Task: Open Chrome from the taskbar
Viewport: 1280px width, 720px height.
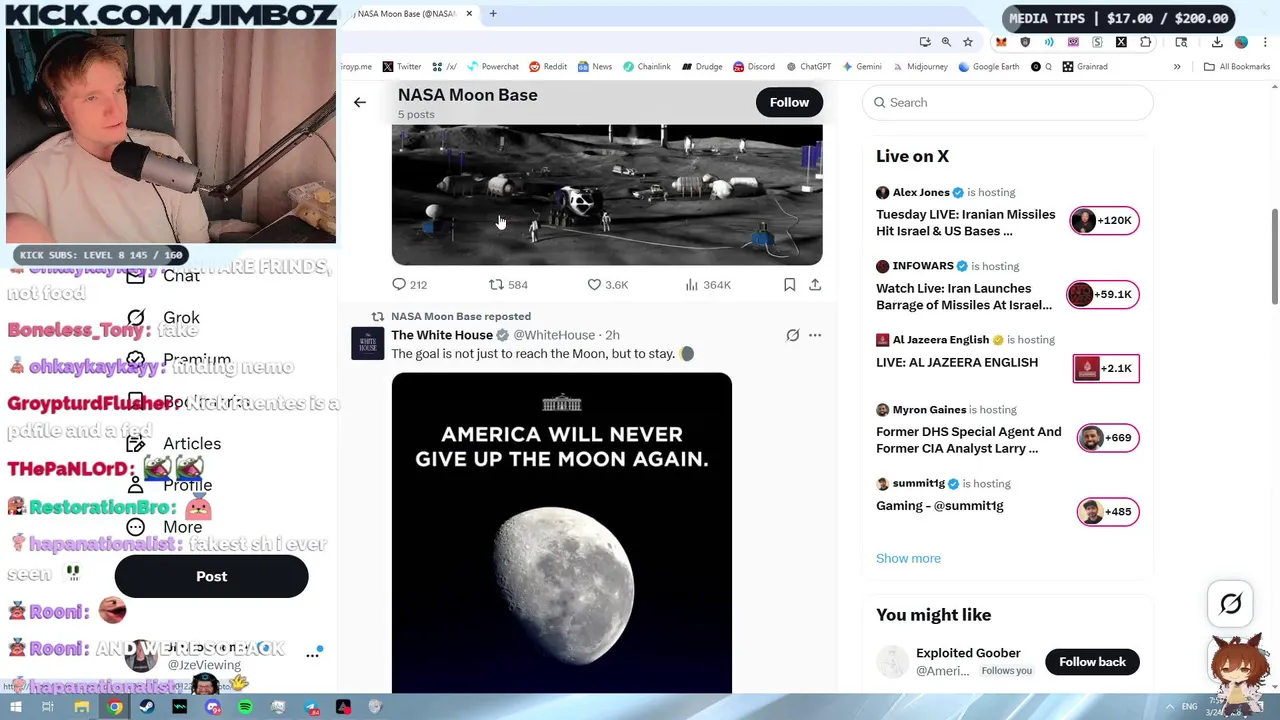Action: [x=115, y=707]
